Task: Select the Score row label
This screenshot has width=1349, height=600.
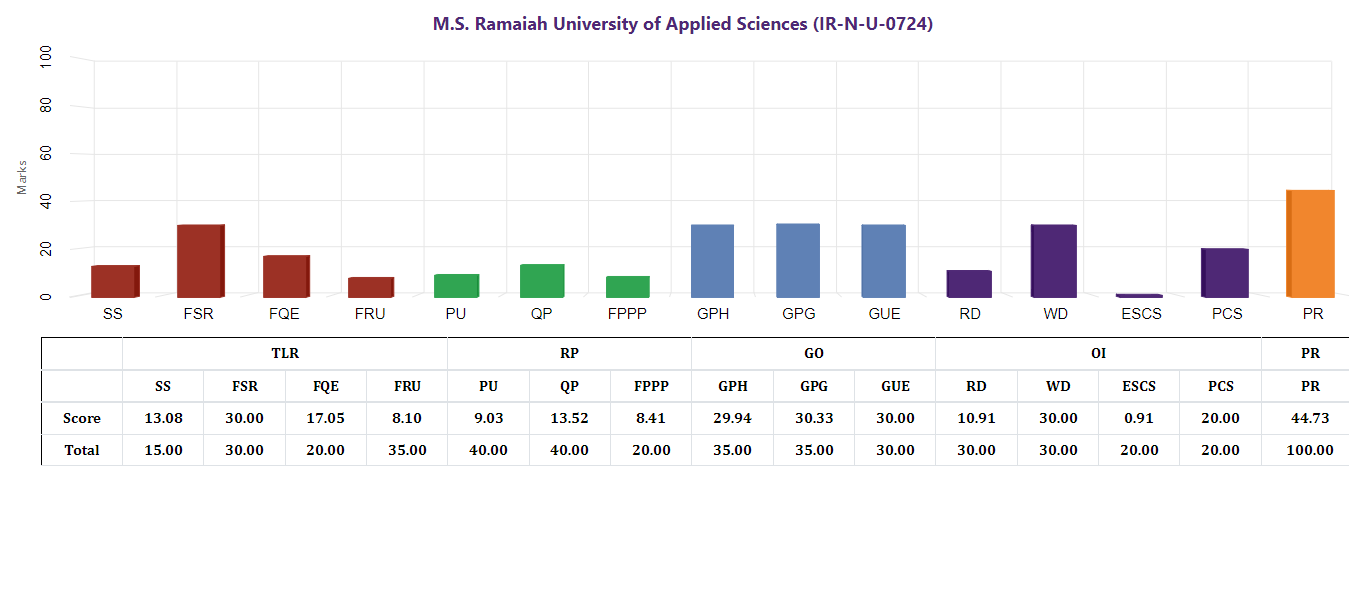Action: pos(82,418)
